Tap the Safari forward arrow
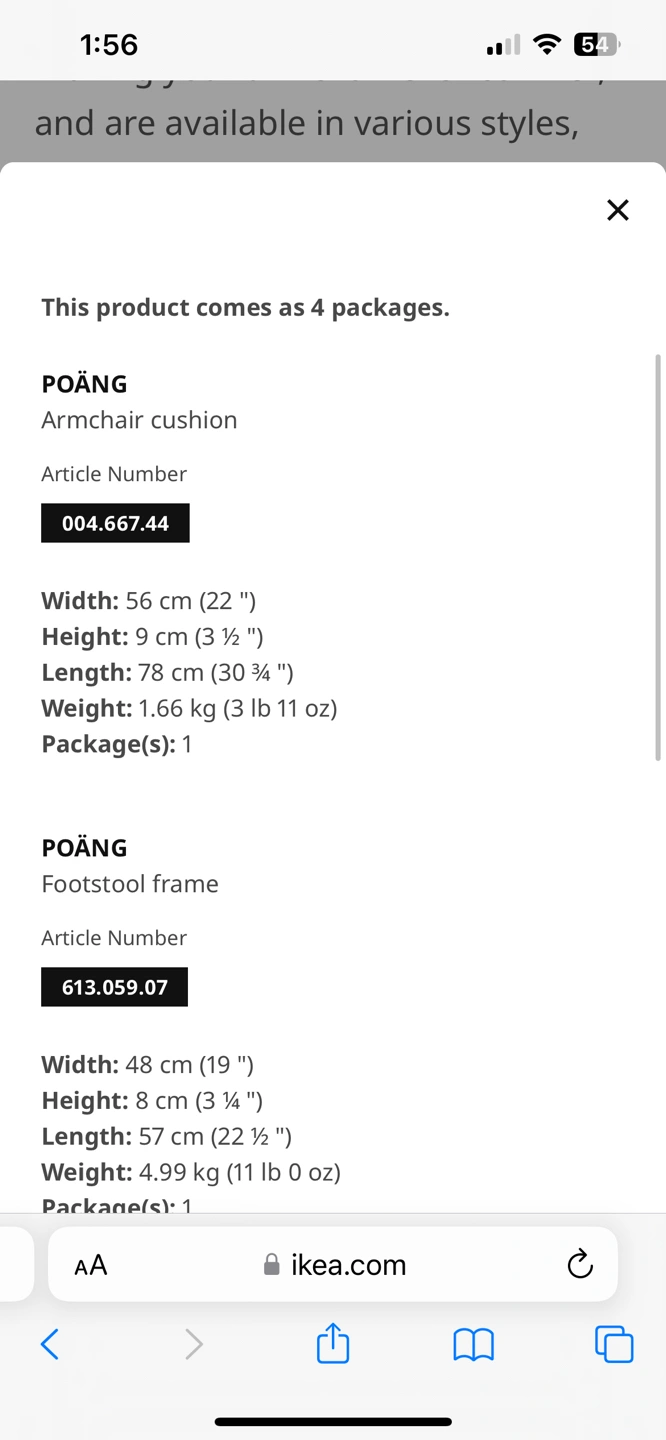This screenshot has width=666, height=1440. [x=194, y=1344]
